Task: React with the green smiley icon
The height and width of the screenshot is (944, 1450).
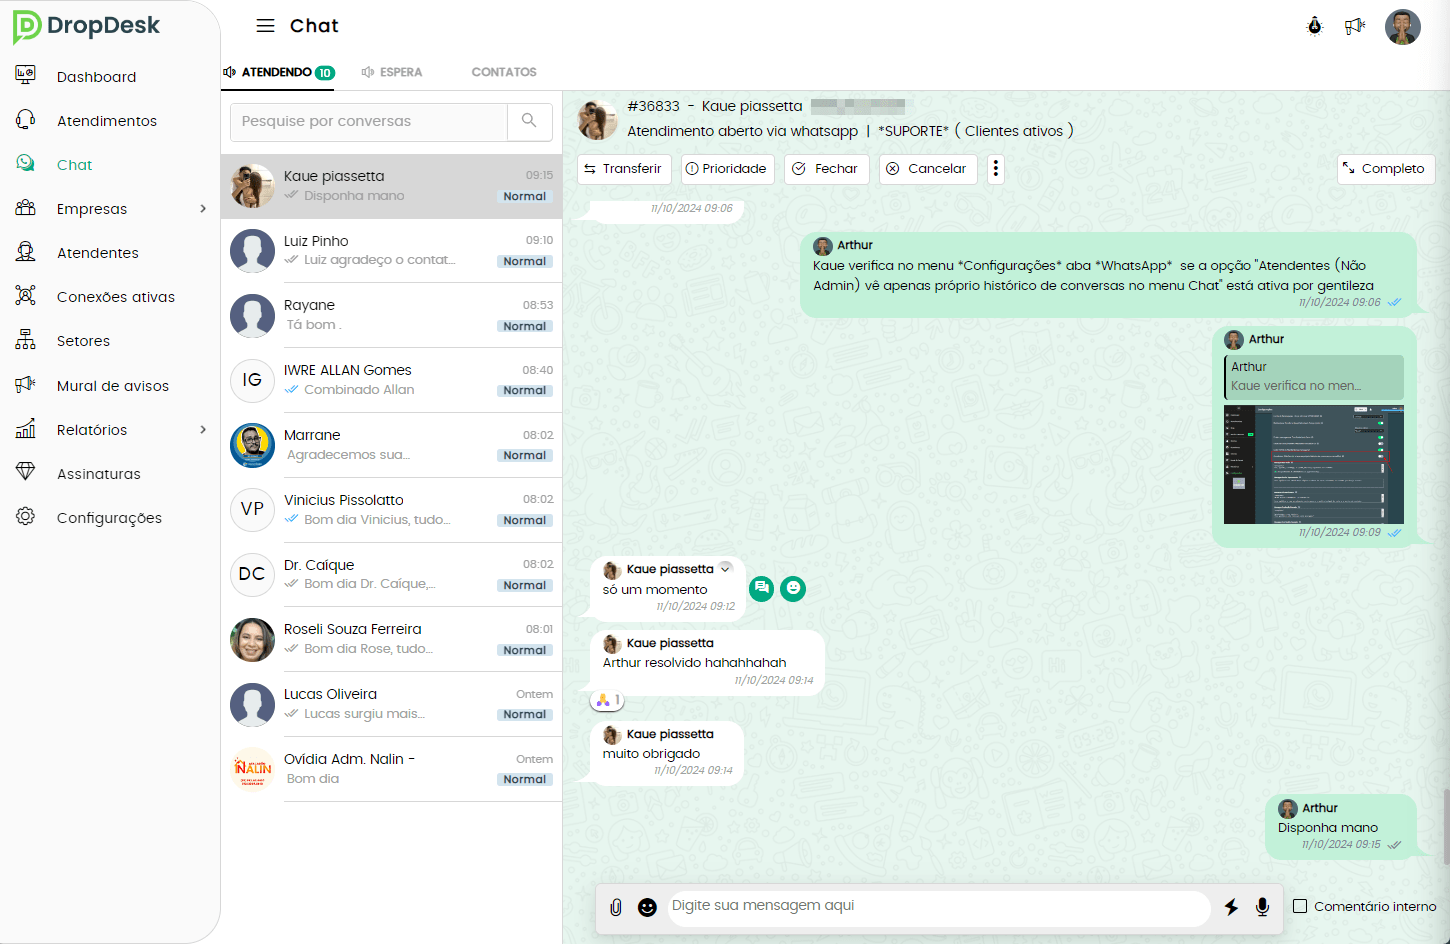Action: (x=793, y=589)
